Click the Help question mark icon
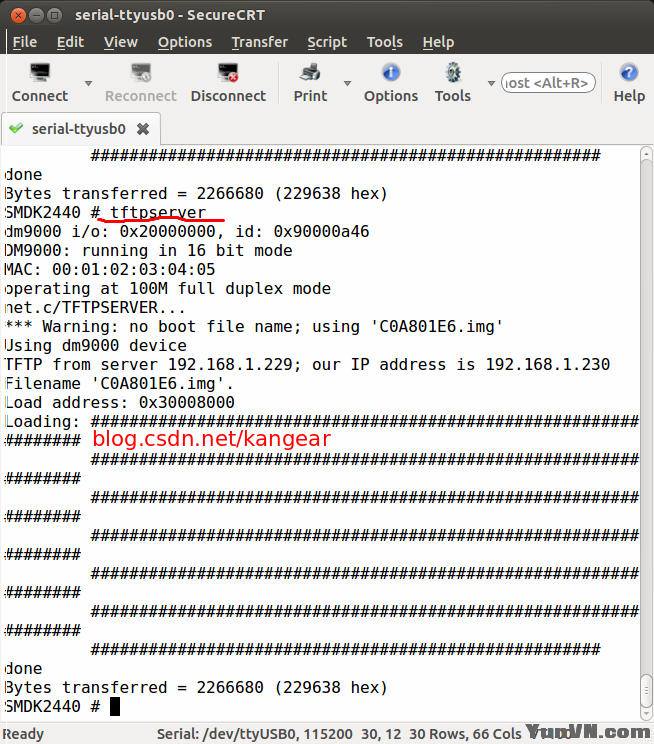This screenshot has height=744, width=654. coord(629,73)
